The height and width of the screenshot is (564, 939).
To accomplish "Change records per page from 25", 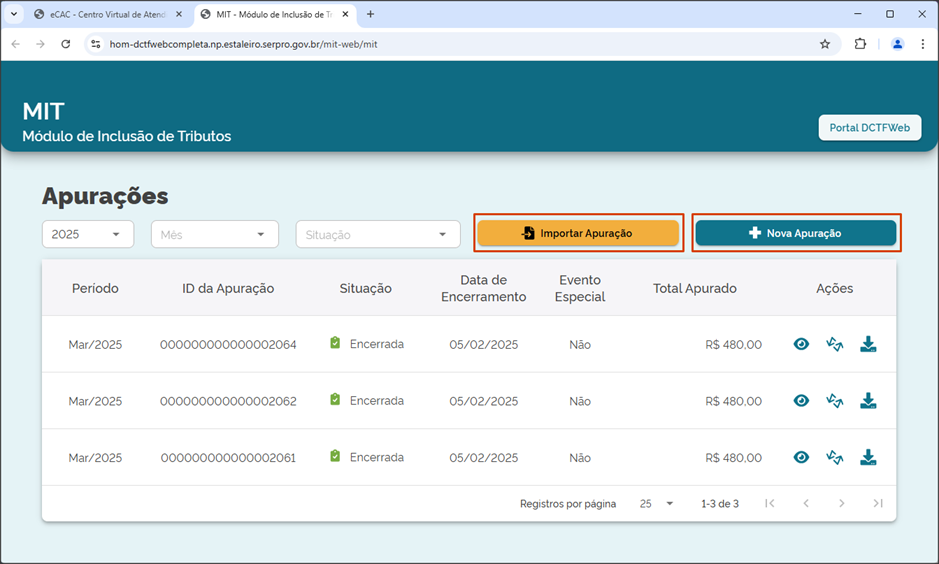I will coord(656,504).
